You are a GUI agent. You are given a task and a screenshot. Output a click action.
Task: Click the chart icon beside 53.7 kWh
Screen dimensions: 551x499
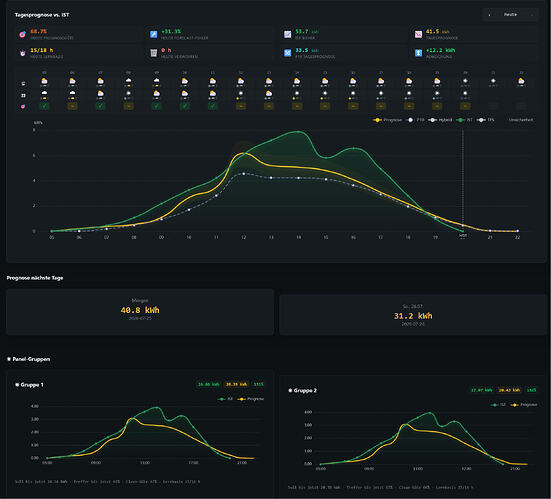click(x=287, y=34)
